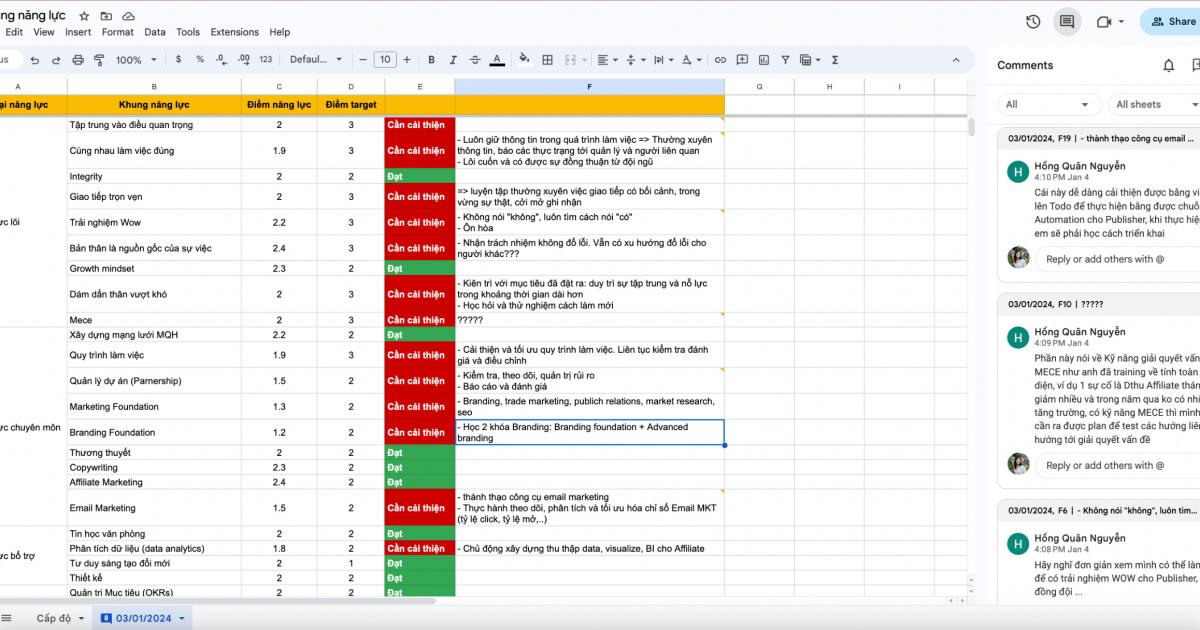
Task: Open the Format menu
Action: (x=118, y=32)
